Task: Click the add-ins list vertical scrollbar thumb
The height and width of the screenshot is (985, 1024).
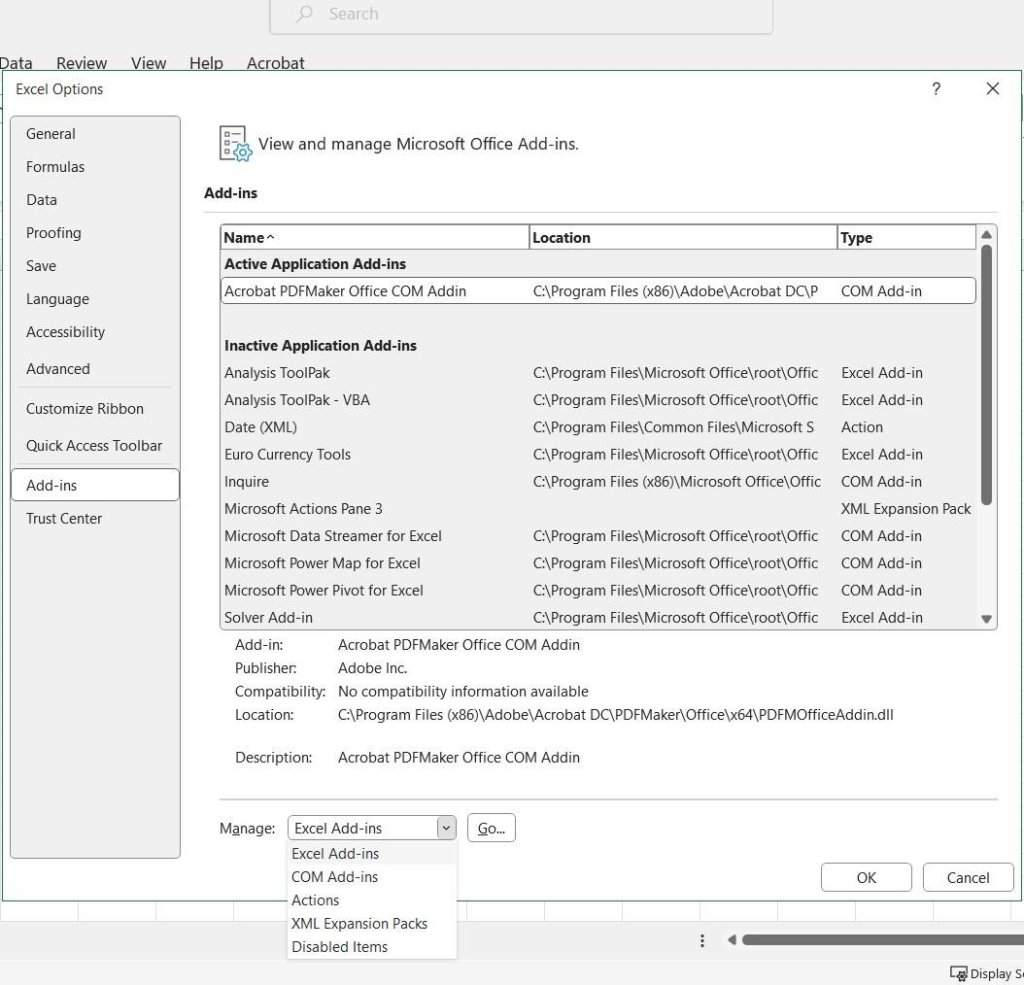Action: [x=986, y=374]
